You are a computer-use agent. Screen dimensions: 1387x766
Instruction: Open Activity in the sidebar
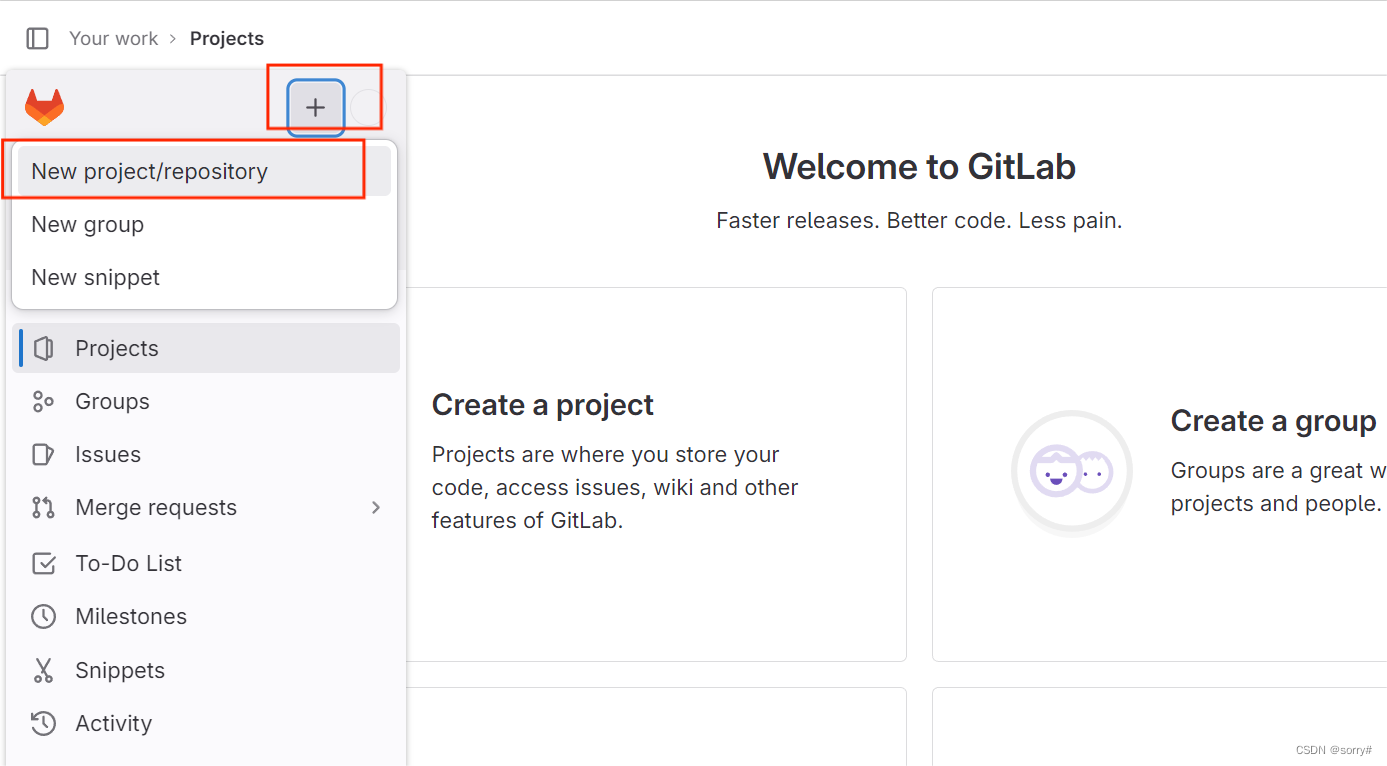point(206,723)
